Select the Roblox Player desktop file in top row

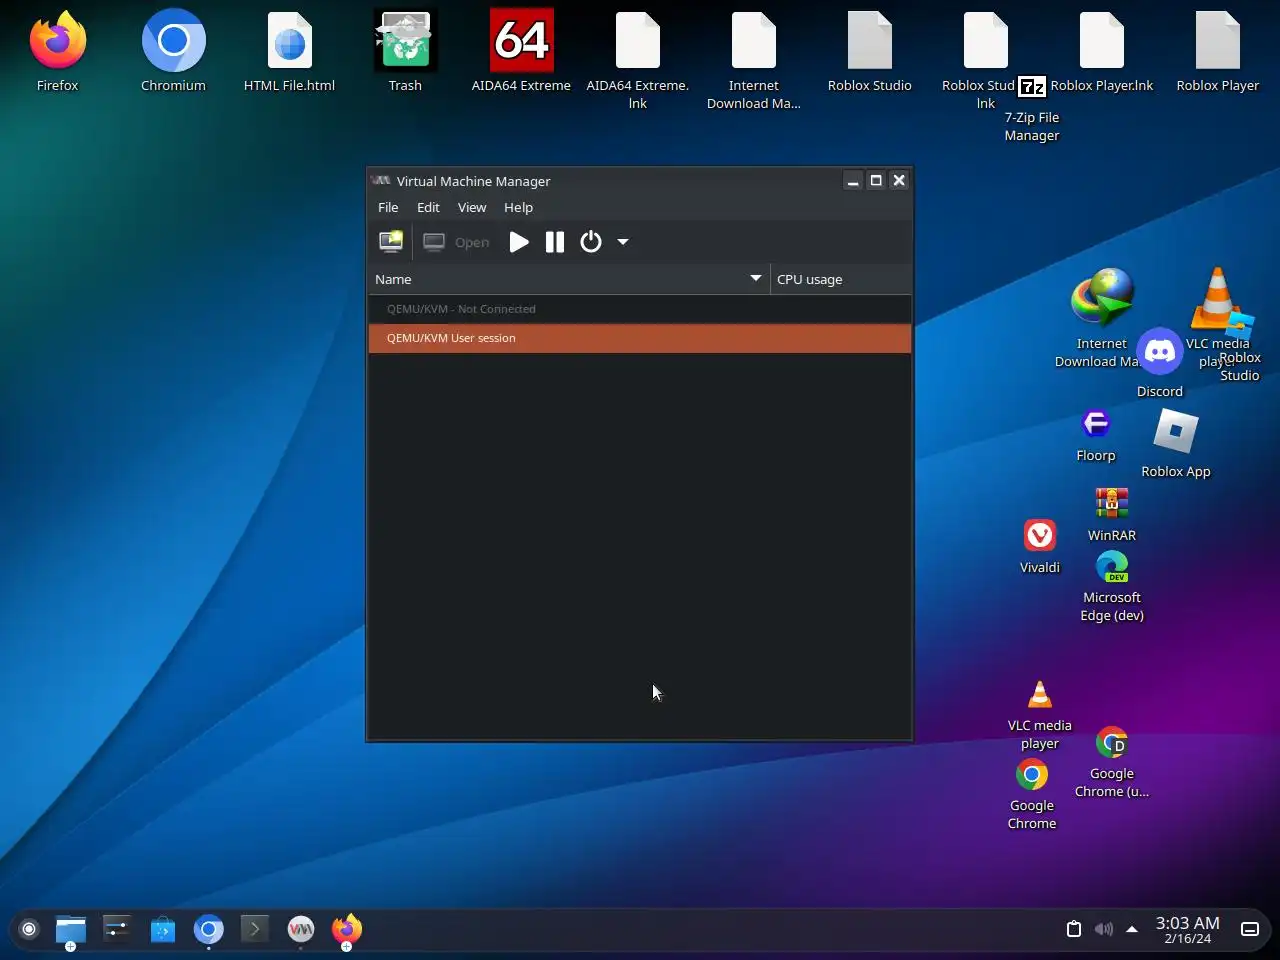1218,41
